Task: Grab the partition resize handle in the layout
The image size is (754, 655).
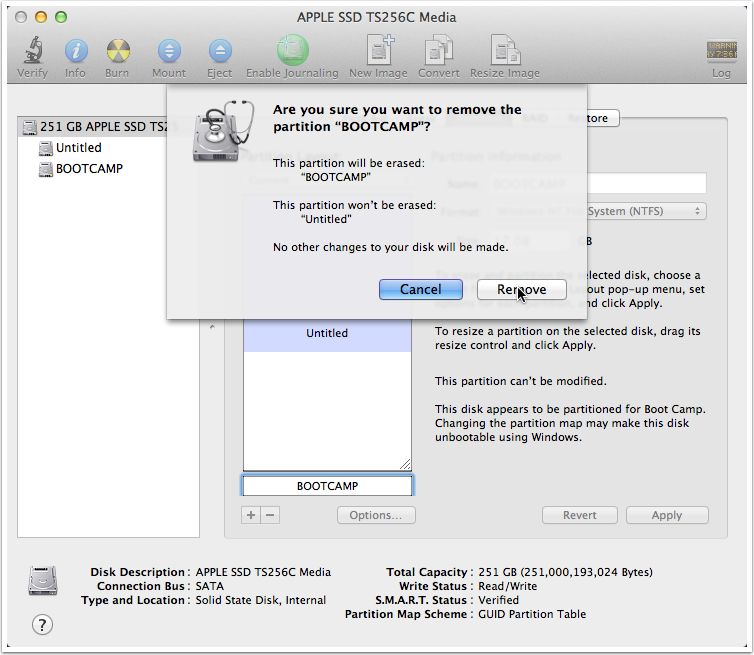Action: 405,464
